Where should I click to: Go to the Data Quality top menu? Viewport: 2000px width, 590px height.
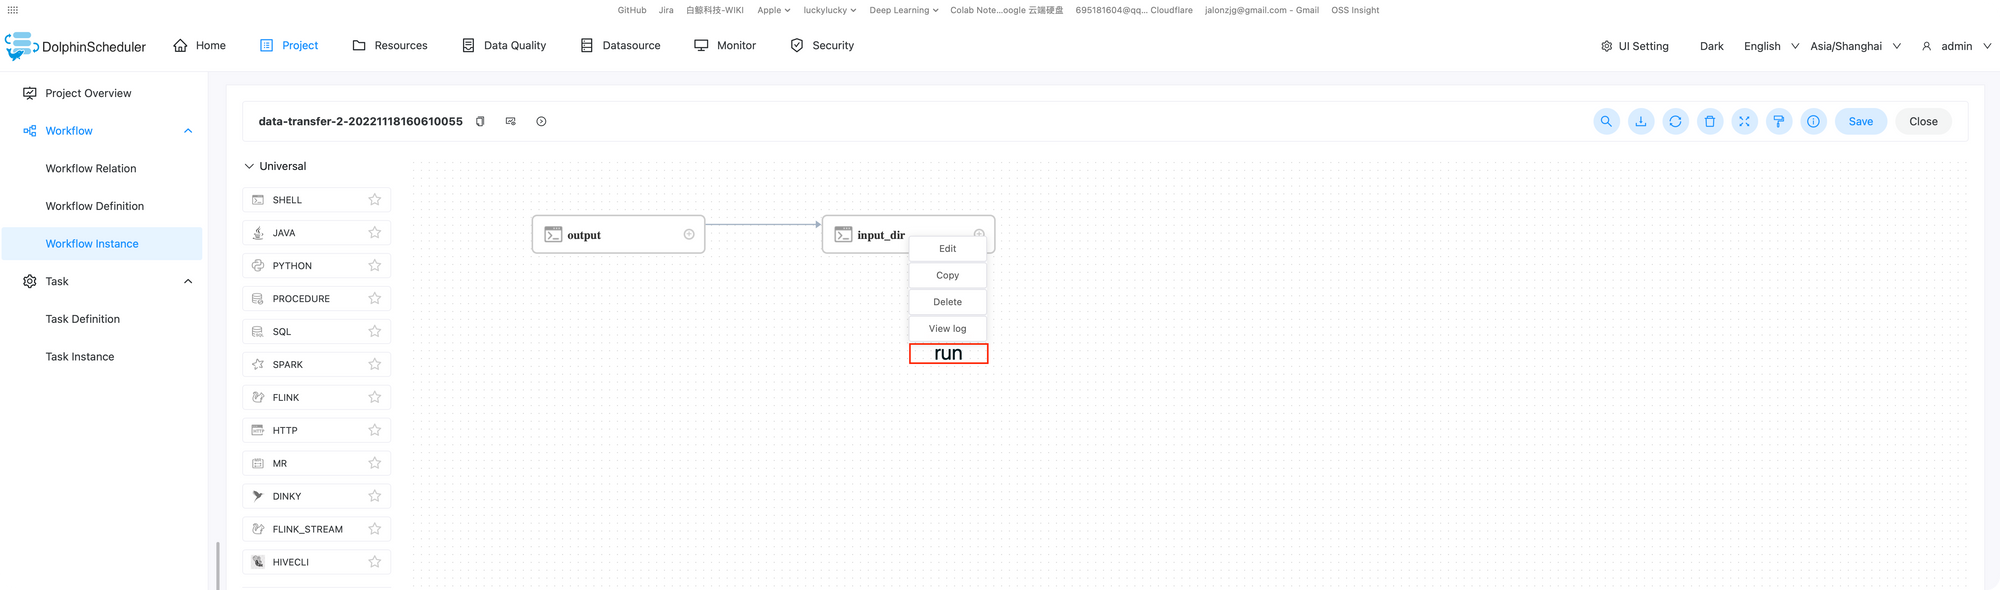click(x=504, y=46)
